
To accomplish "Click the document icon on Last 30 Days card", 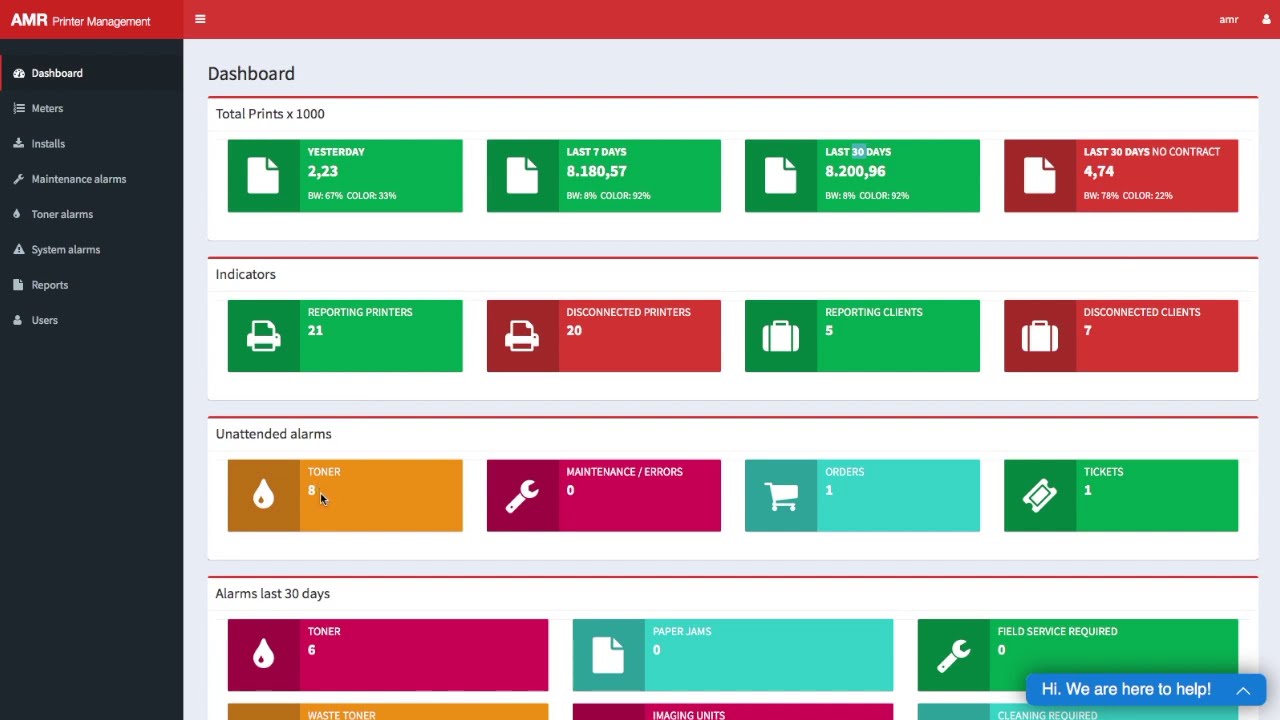I will (781, 176).
